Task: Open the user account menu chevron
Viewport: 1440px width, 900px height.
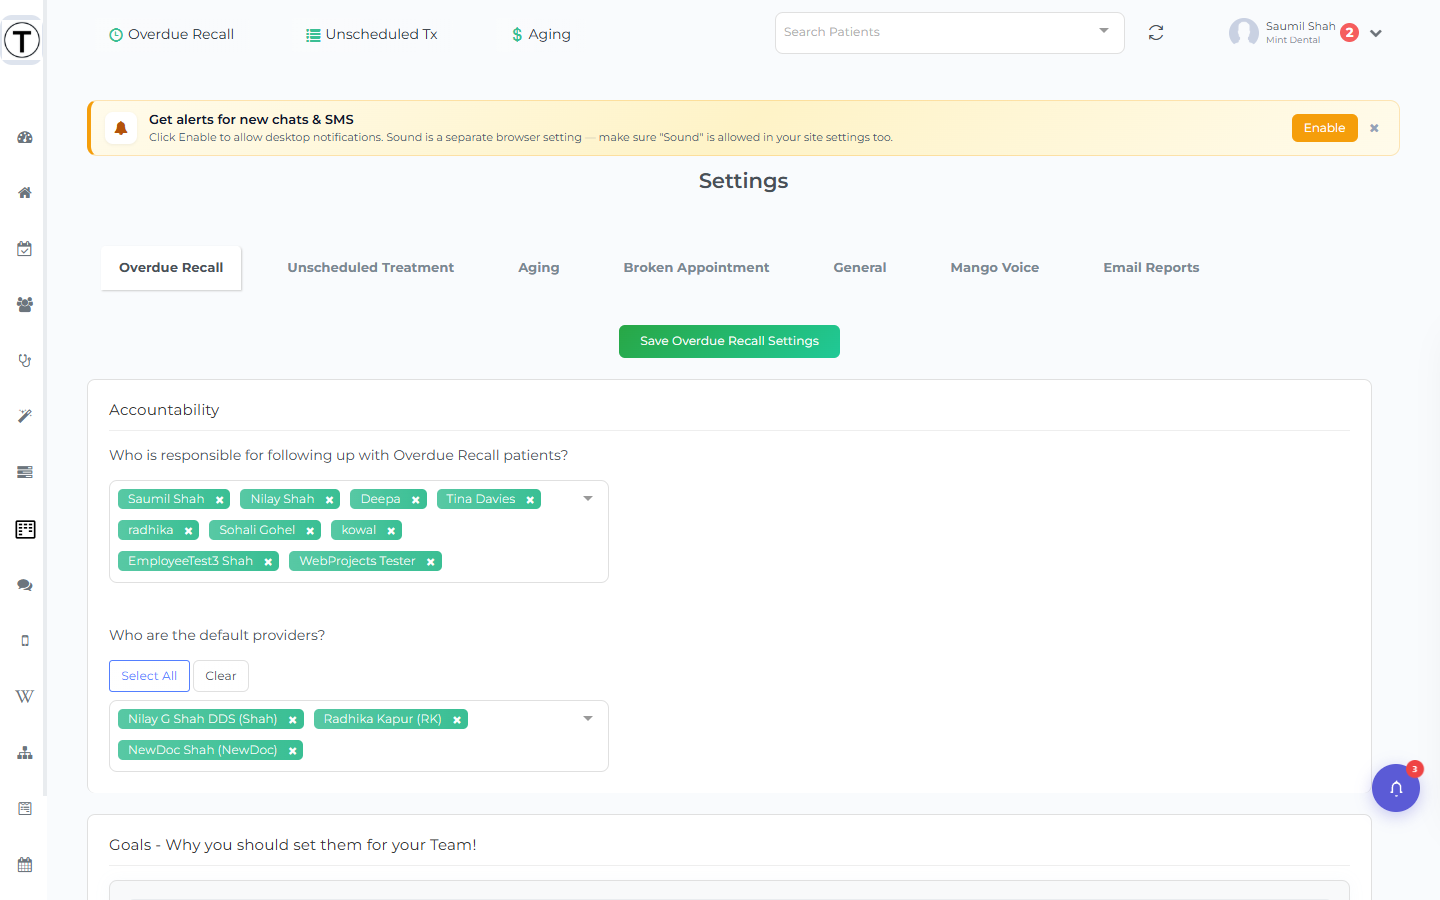Action: 1376,33
